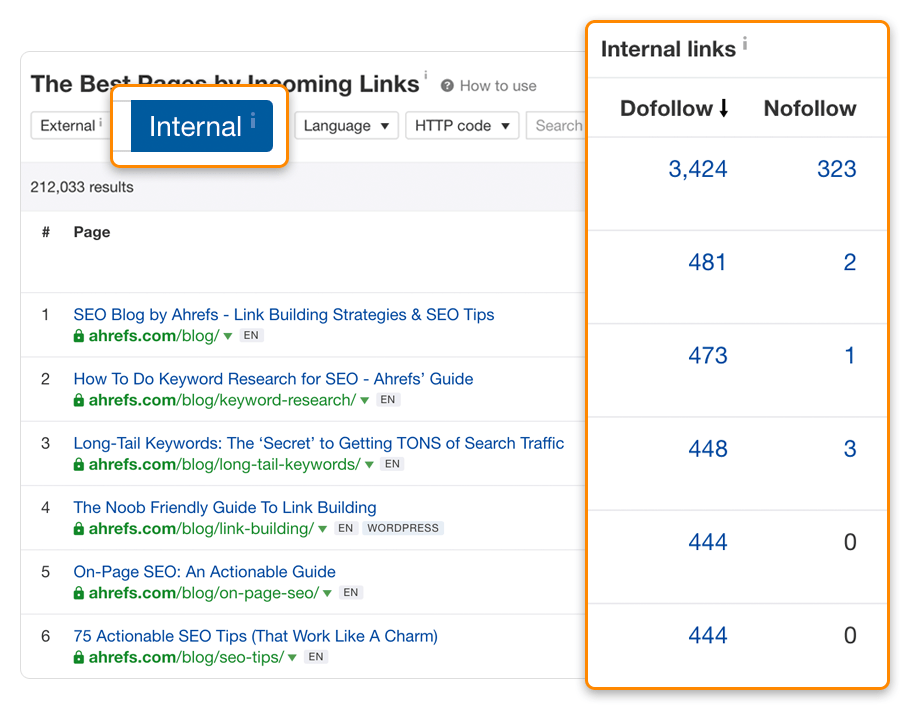
Task: Click the padlock icon on the long-tail-keywords row
Action: 78,464
